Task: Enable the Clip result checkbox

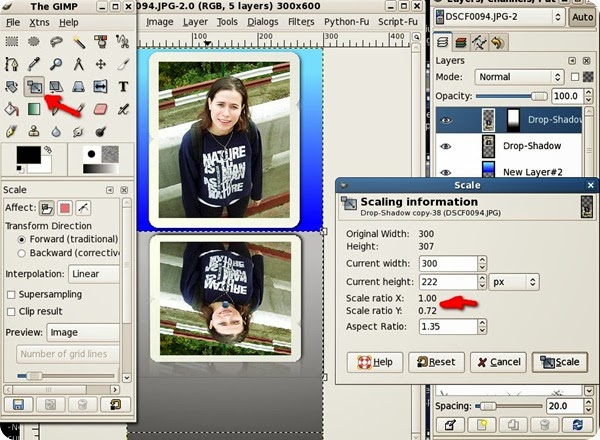Action: coord(11,312)
